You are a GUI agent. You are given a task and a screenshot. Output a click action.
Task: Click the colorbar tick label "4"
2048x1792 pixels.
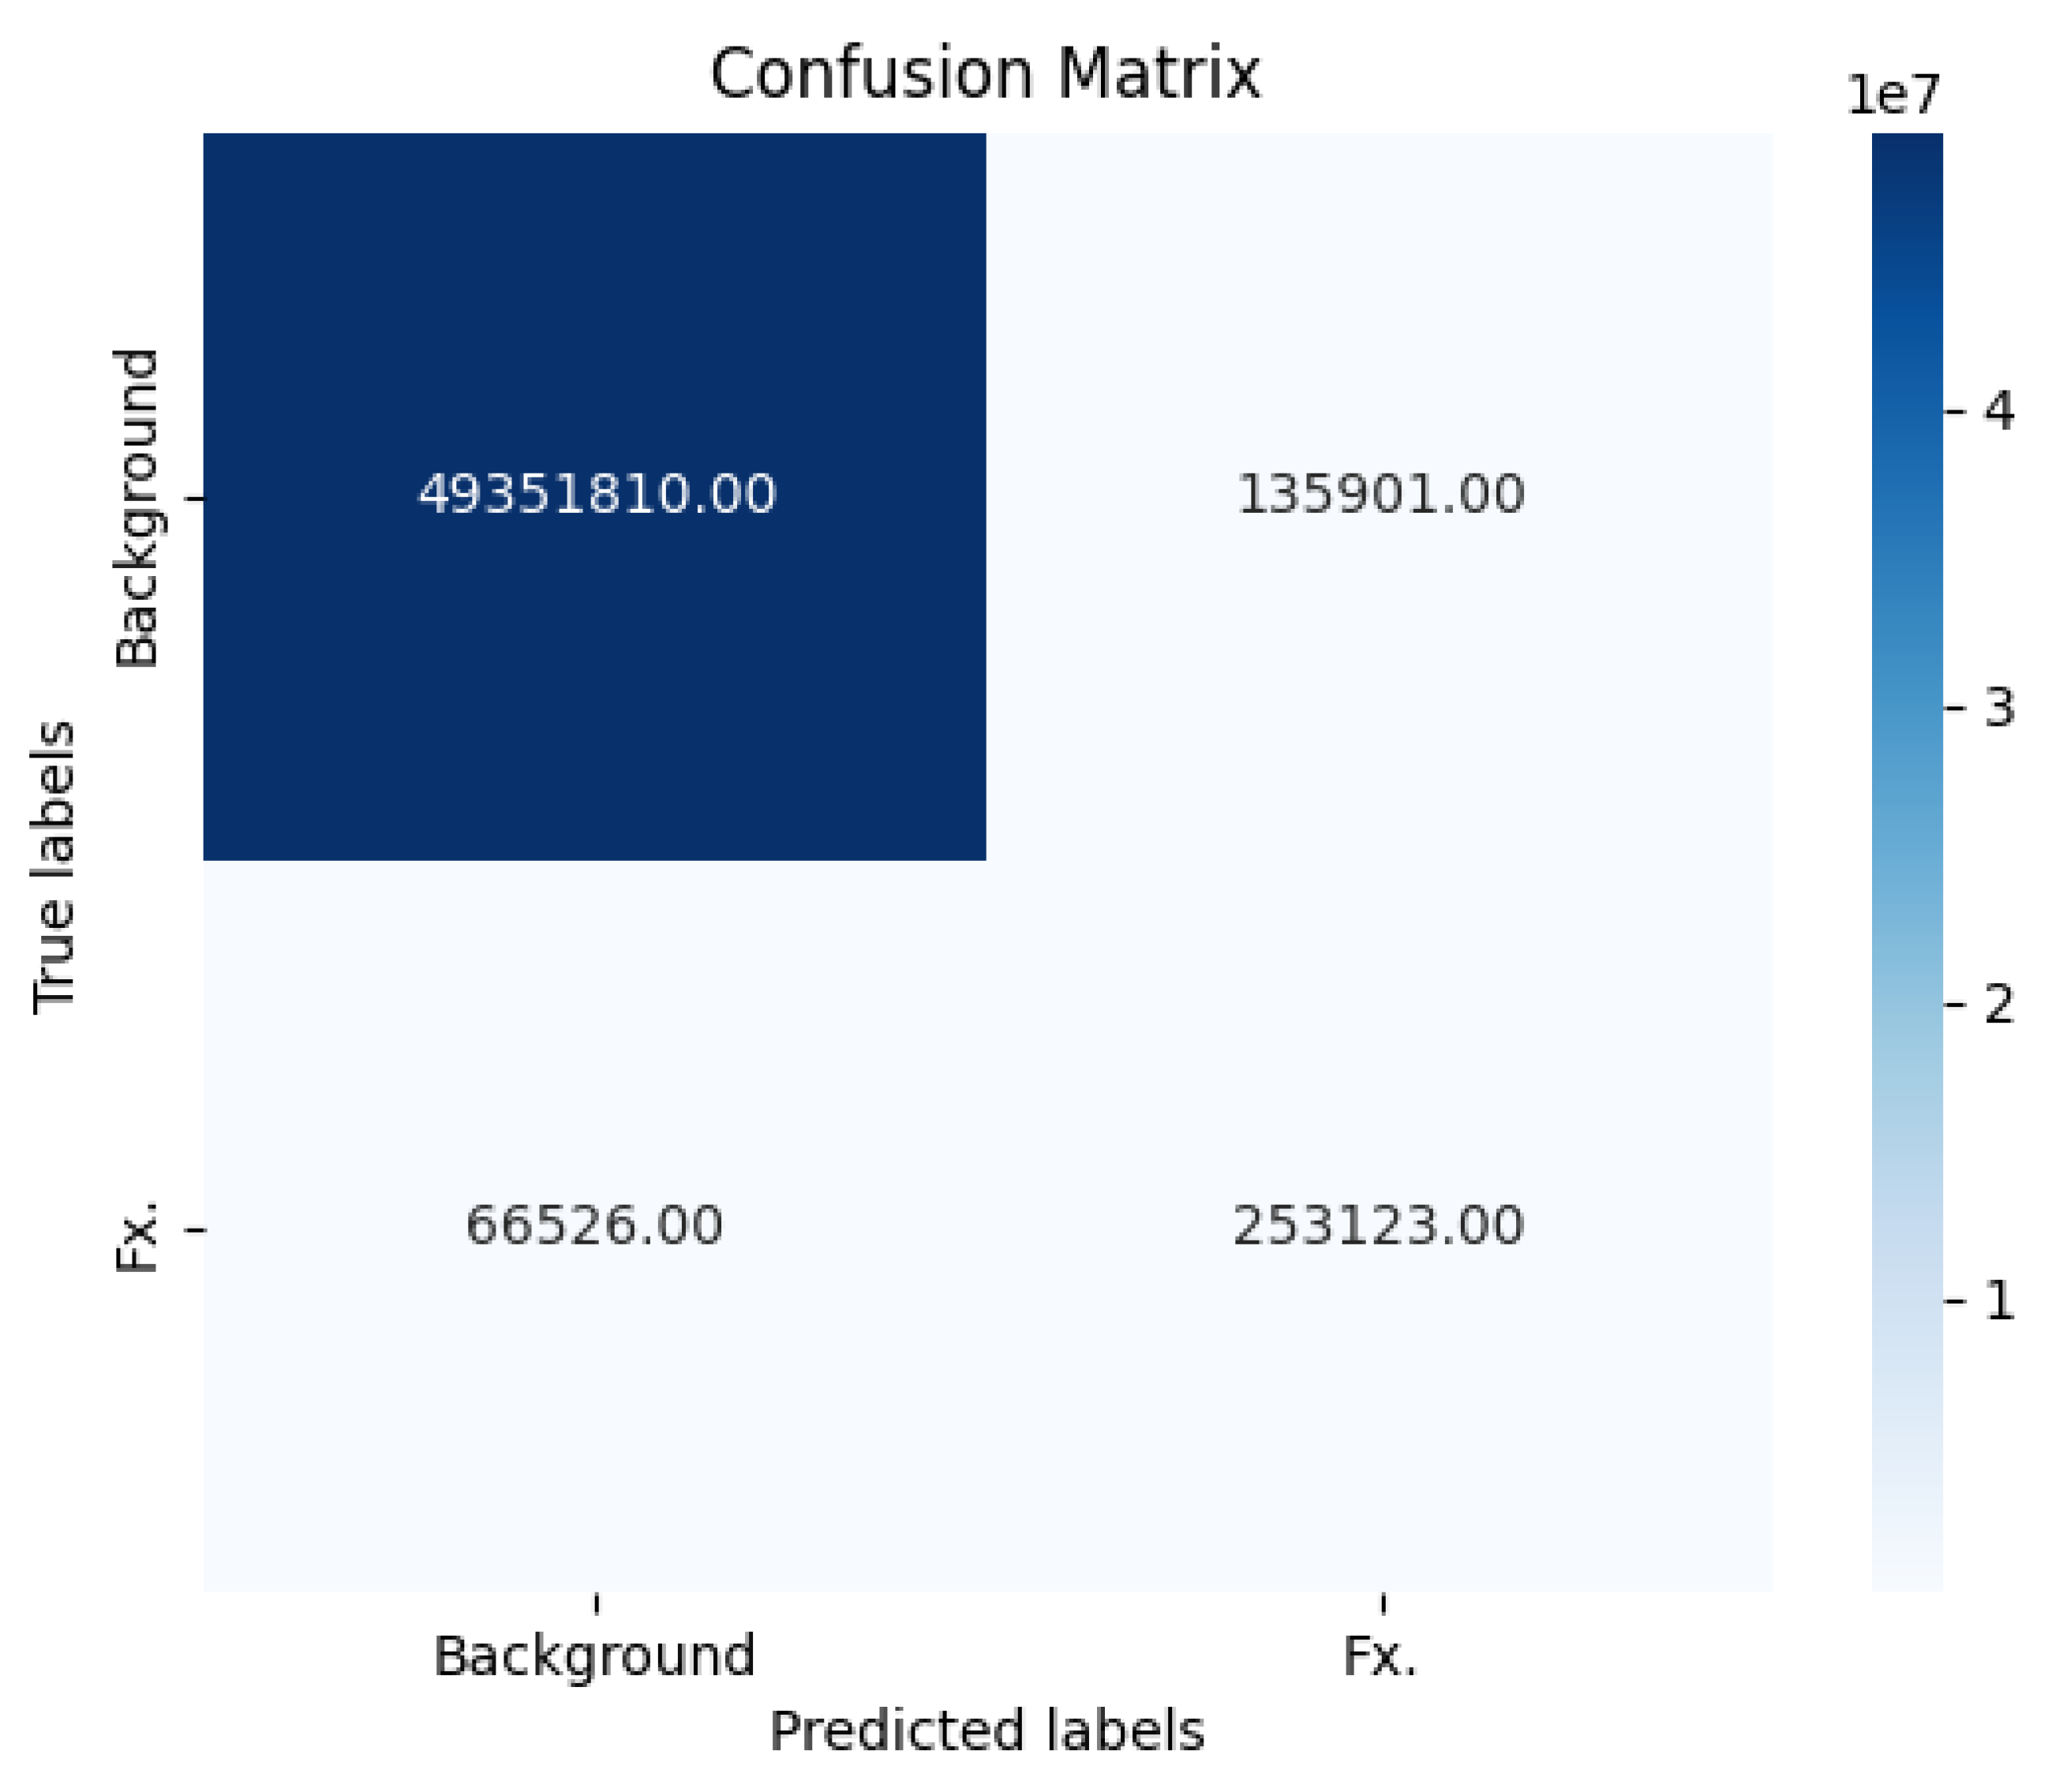[1998, 411]
